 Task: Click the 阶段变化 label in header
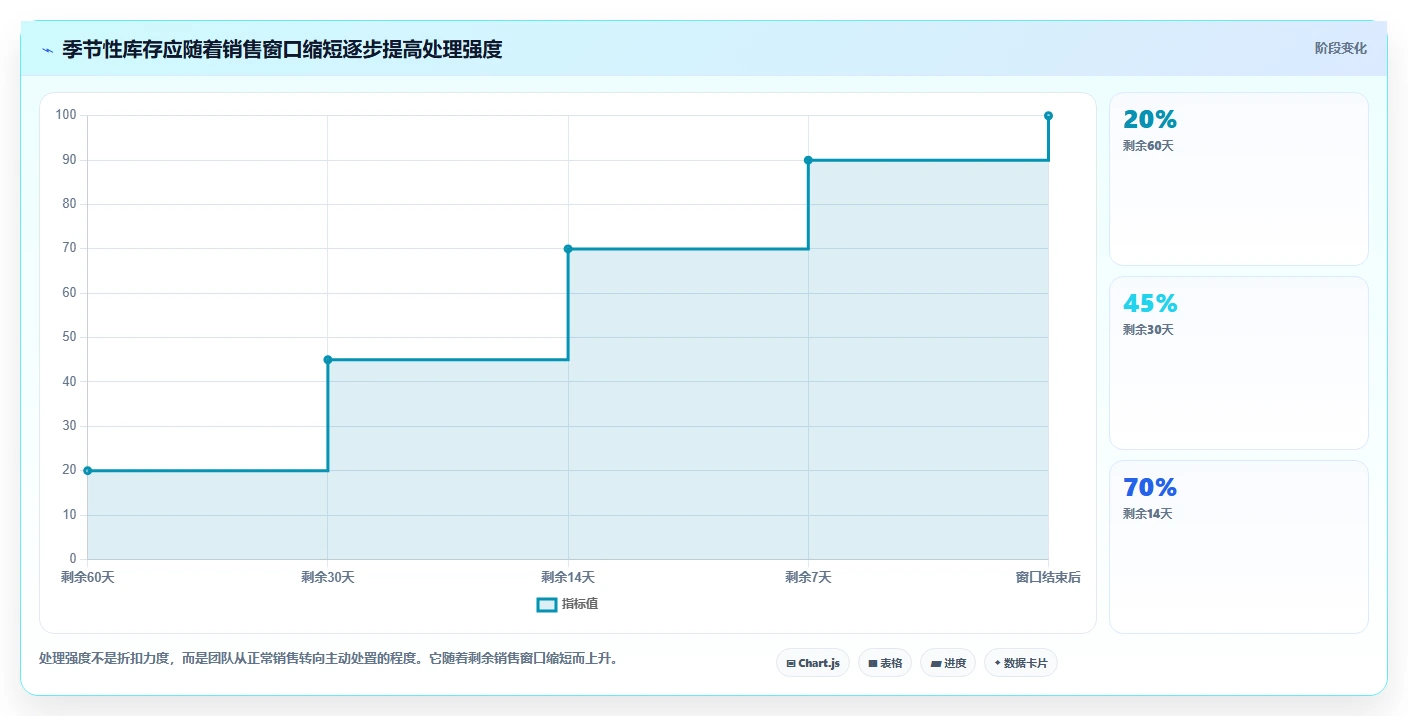click(1340, 48)
